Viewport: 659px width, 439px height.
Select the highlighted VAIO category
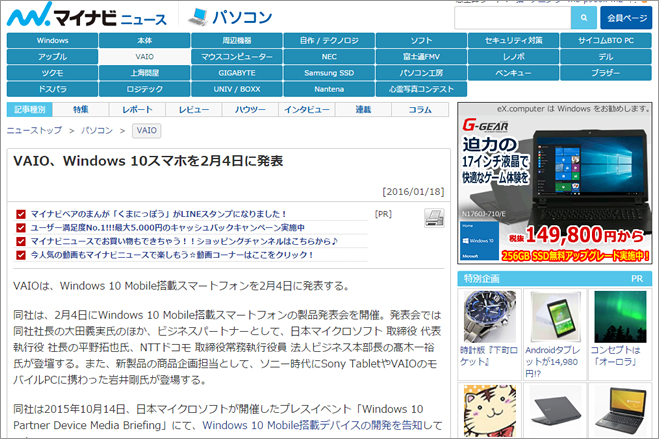(145, 57)
